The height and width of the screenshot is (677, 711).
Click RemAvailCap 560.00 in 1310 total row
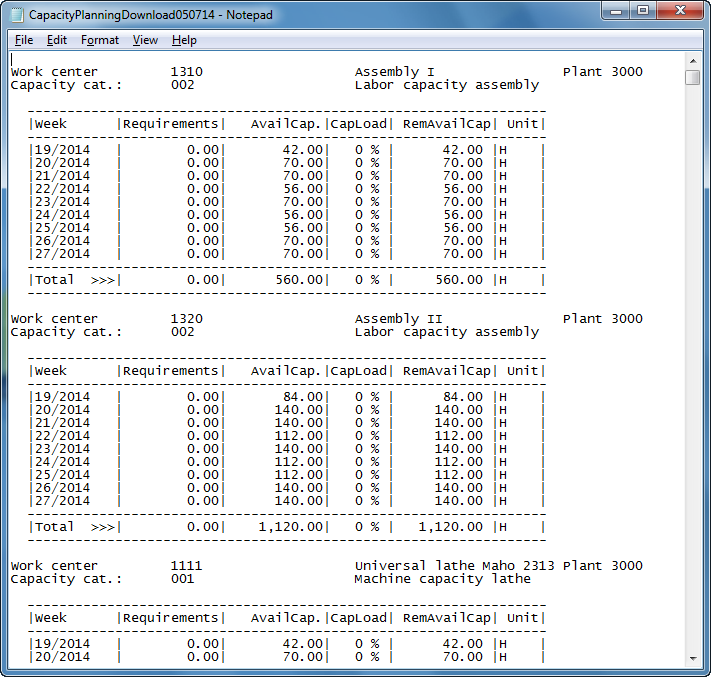pos(459,280)
